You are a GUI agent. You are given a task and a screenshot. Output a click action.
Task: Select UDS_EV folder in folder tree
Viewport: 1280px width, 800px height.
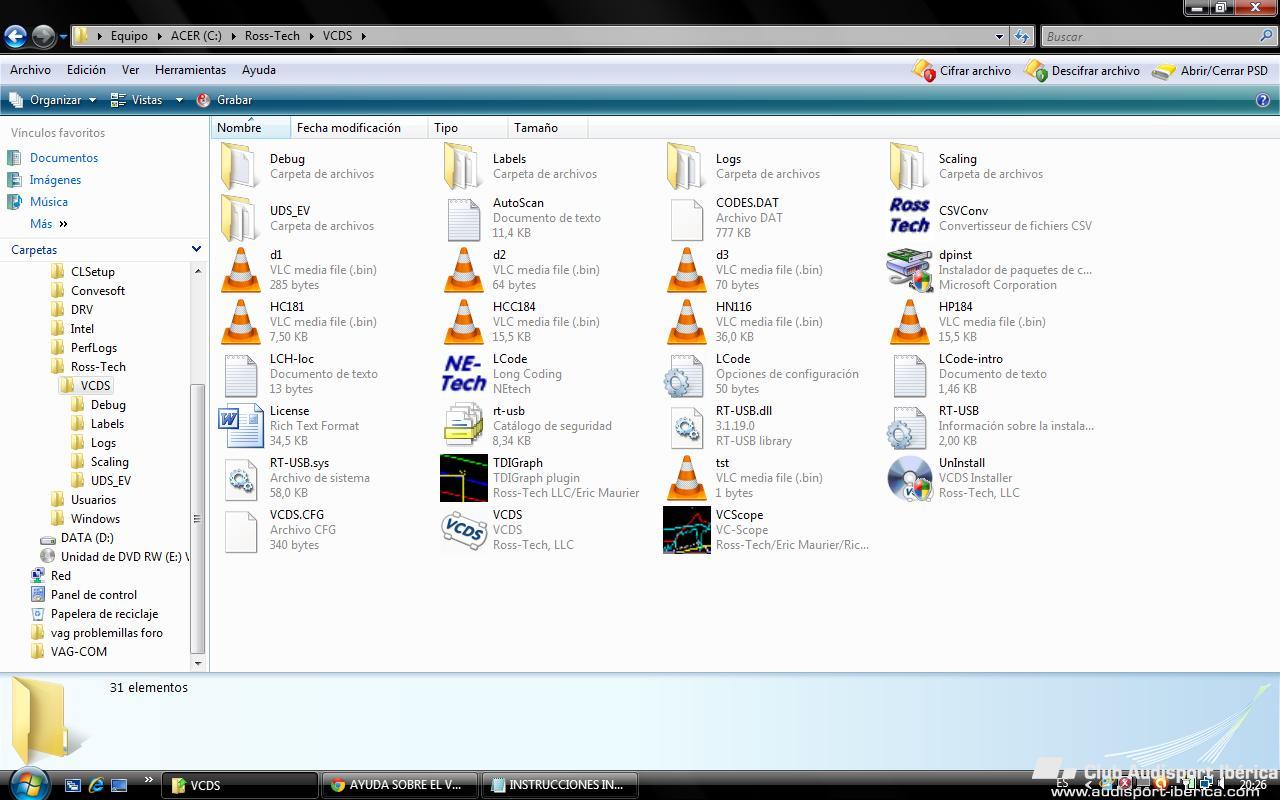tap(110, 481)
